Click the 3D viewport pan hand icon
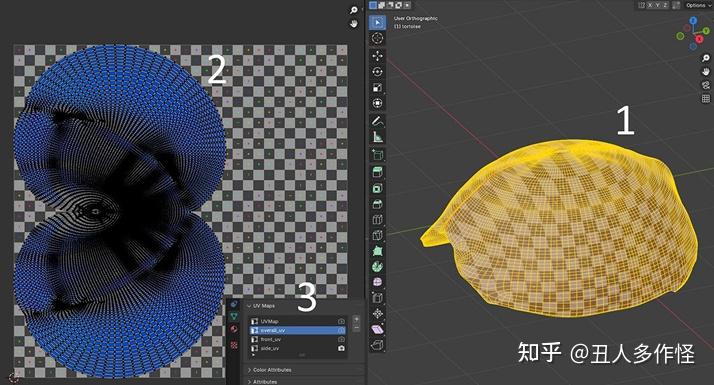The height and width of the screenshot is (385, 714). [x=705, y=72]
